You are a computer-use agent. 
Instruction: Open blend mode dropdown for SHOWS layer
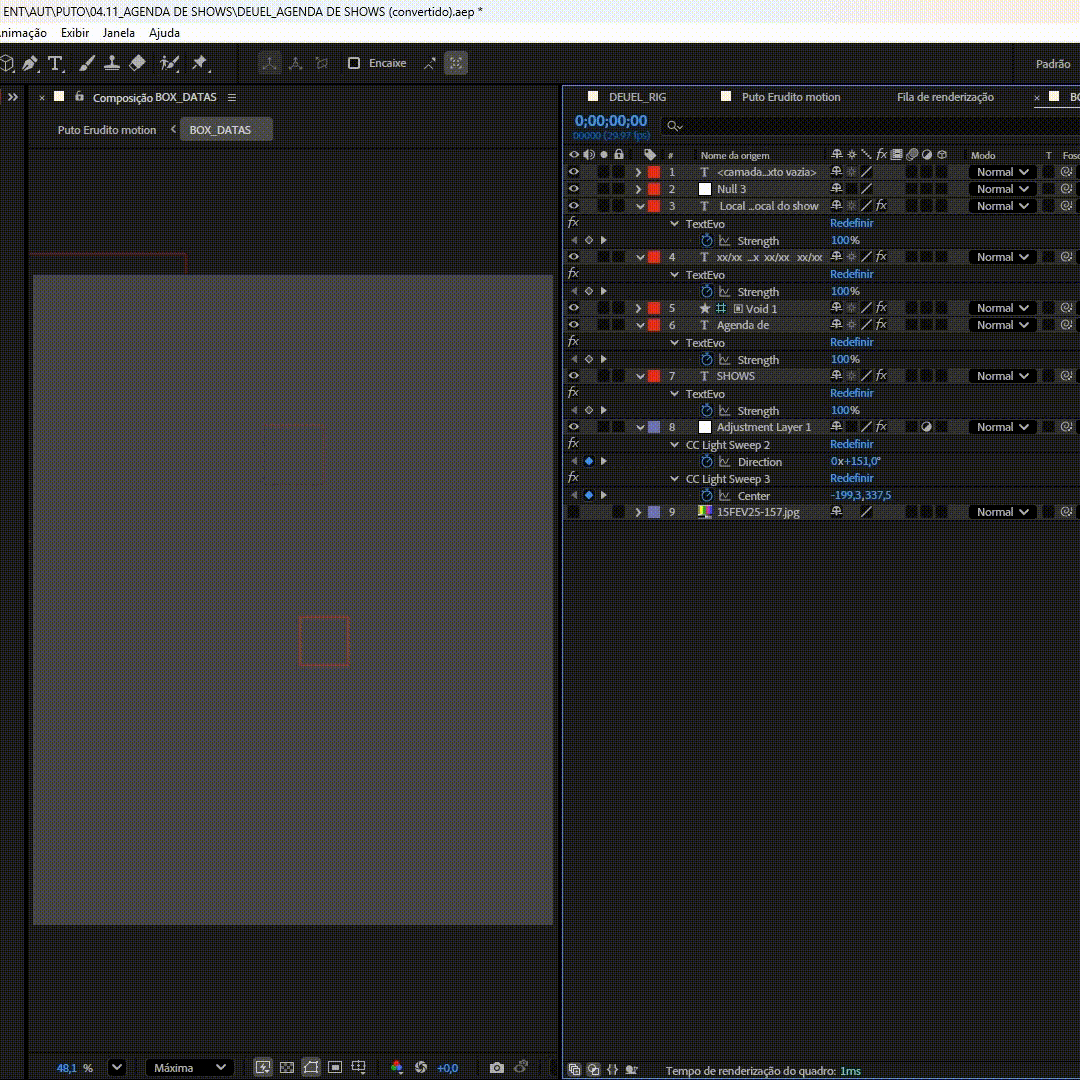point(1002,376)
